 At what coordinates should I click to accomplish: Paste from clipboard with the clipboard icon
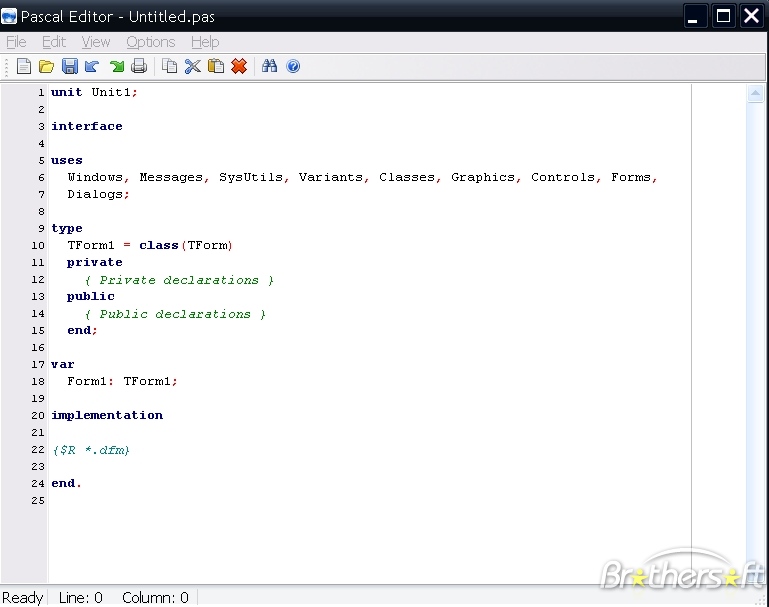[216, 66]
